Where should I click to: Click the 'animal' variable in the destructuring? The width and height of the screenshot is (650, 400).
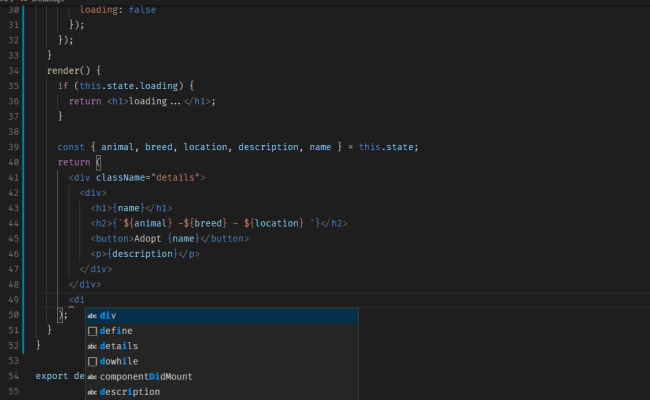pos(117,147)
